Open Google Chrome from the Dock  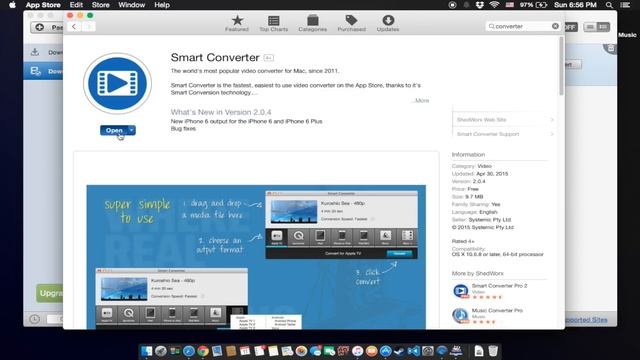pyautogui.click(x=203, y=351)
